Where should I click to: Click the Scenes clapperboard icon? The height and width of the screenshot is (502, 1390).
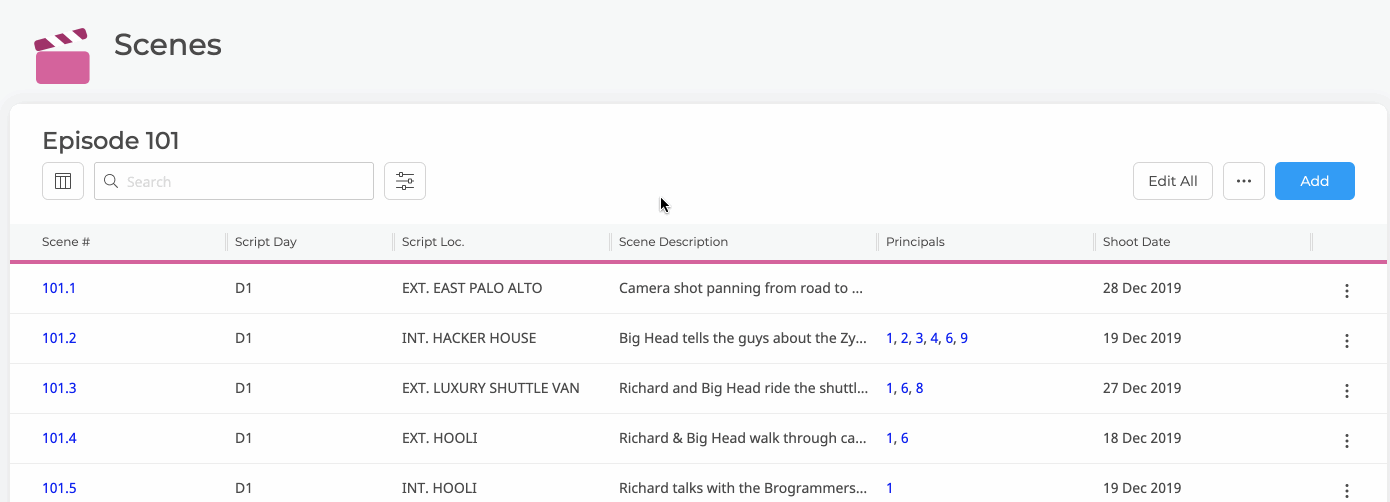[x=62, y=56]
